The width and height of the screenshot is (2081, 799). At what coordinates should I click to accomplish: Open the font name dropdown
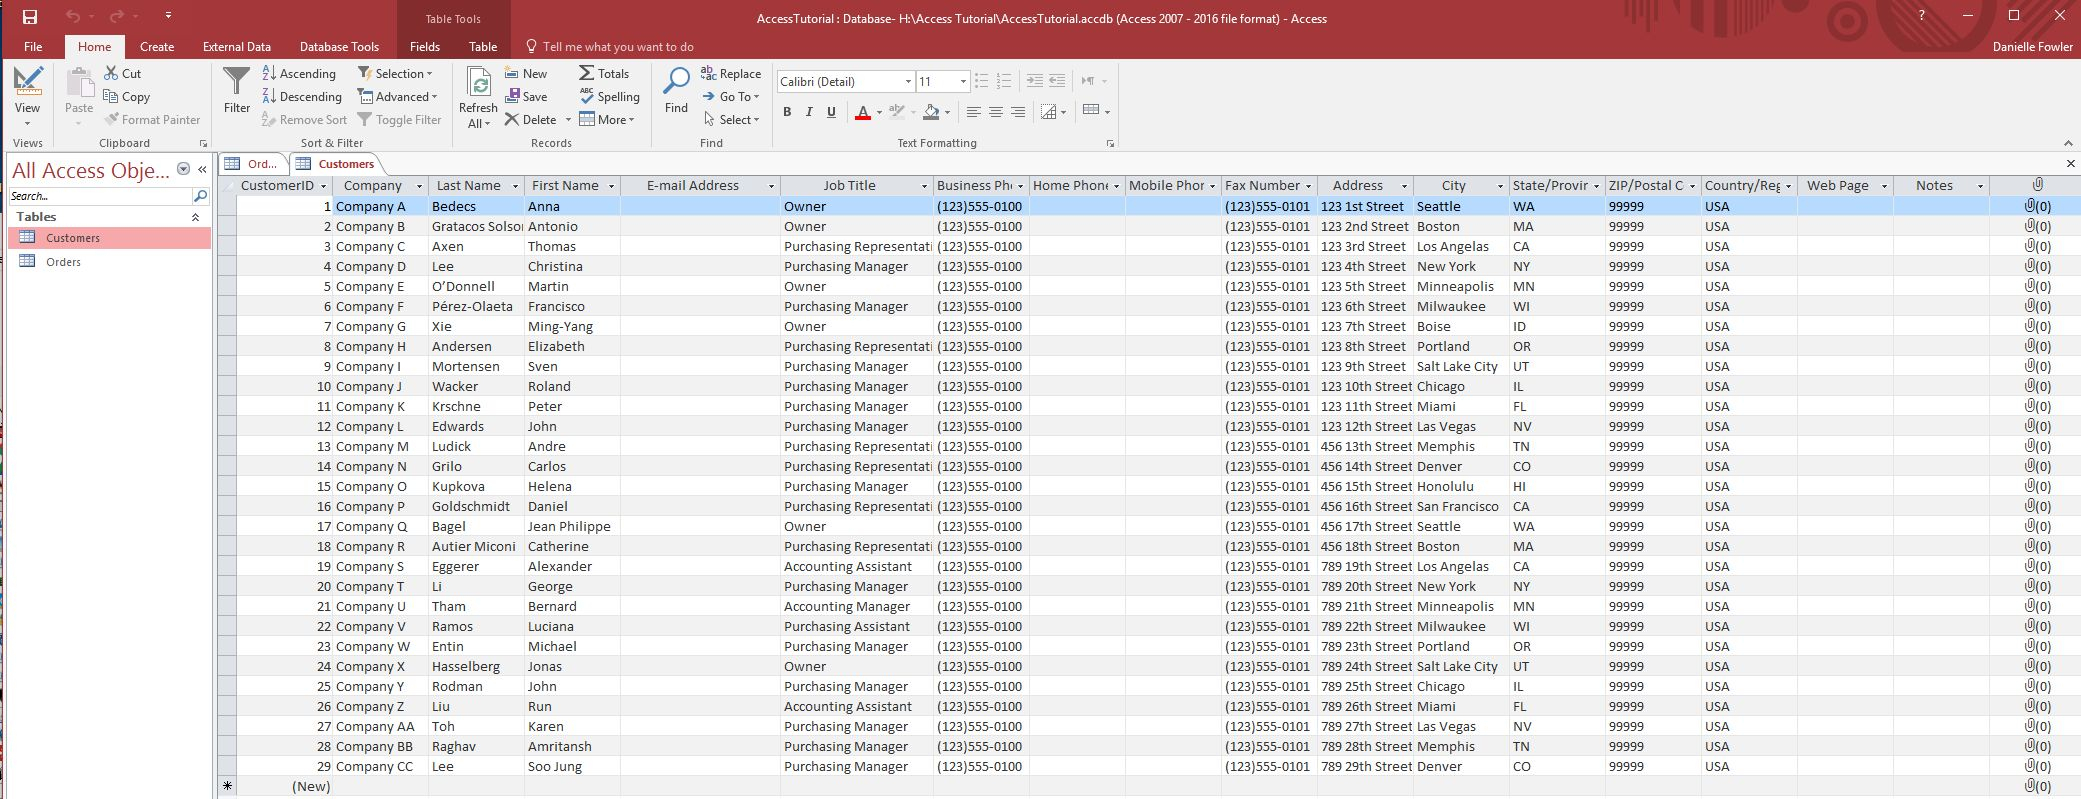(908, 82)
